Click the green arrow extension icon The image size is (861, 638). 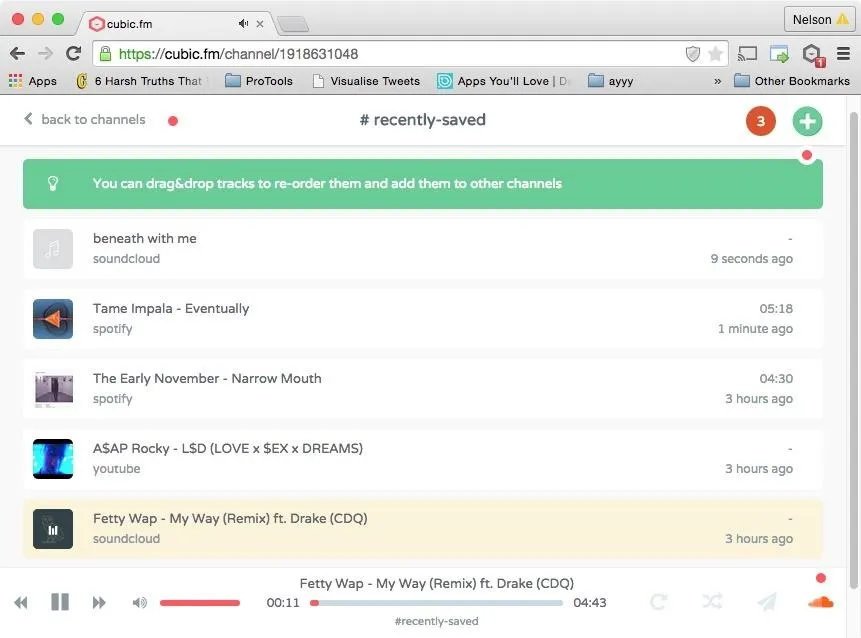pyautogui.click(x=779, y=54)
